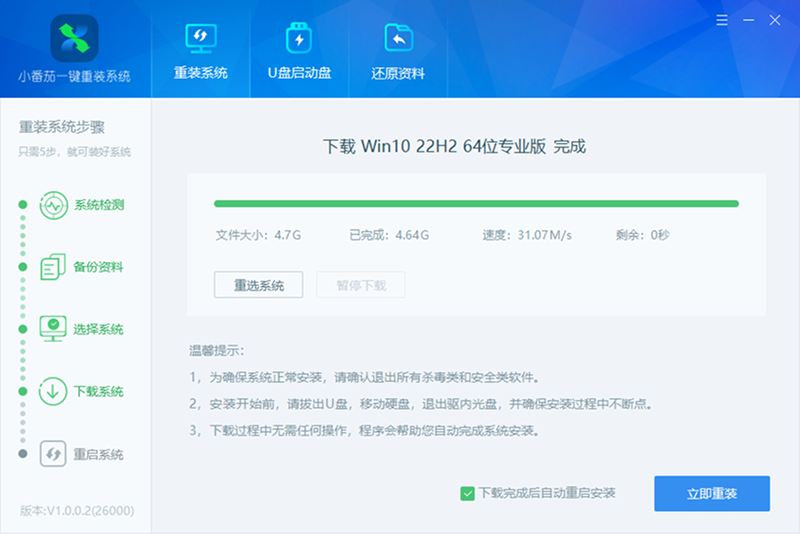This screenshot has width=800, height=534.
Task: Click the 小番茄 app logo icon
Action: coord(74,38)
